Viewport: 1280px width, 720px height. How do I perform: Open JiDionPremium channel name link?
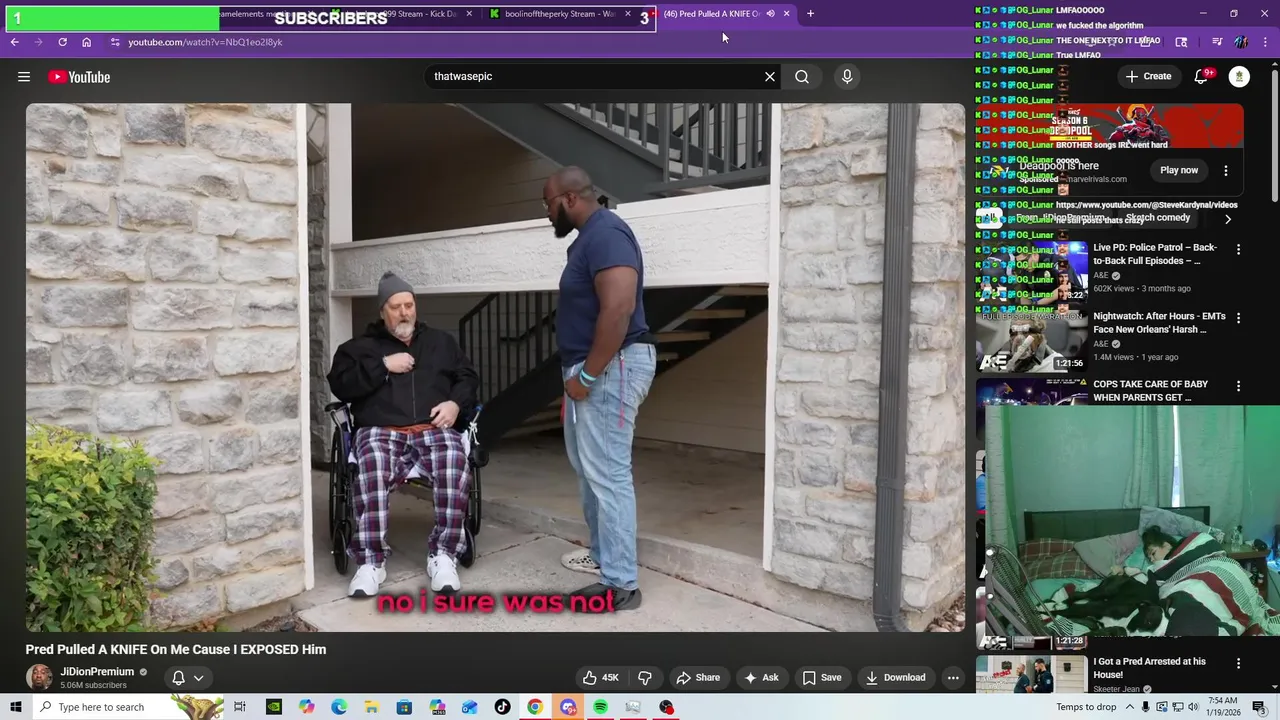pyautogui.click(x=97, y=672)
